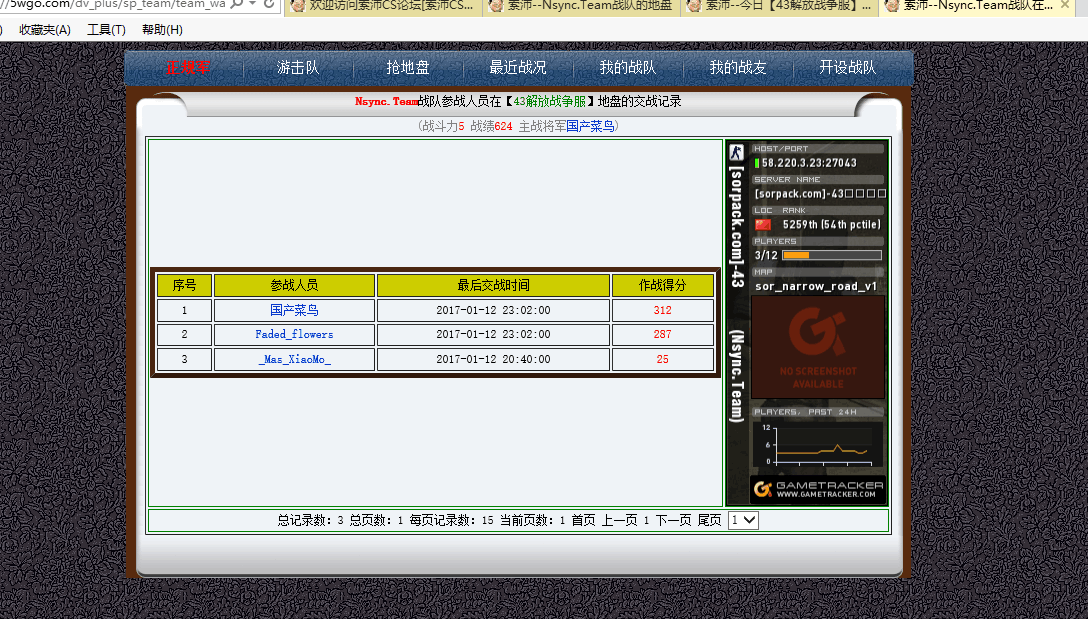
Task: Expand the address bar dropdown arrow
Action: 253,5
